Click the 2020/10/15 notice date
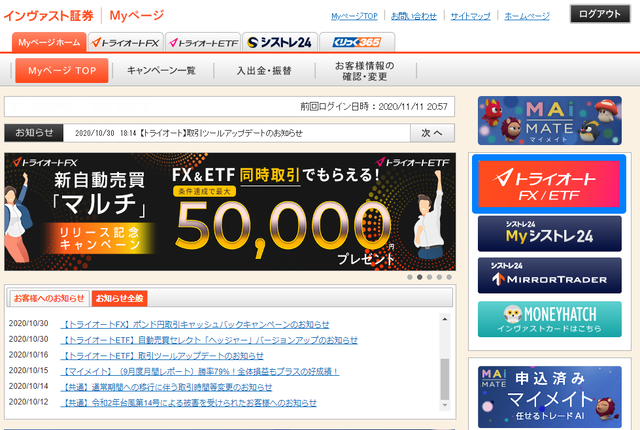Screen dimensions: 640x430 point(29,370)
